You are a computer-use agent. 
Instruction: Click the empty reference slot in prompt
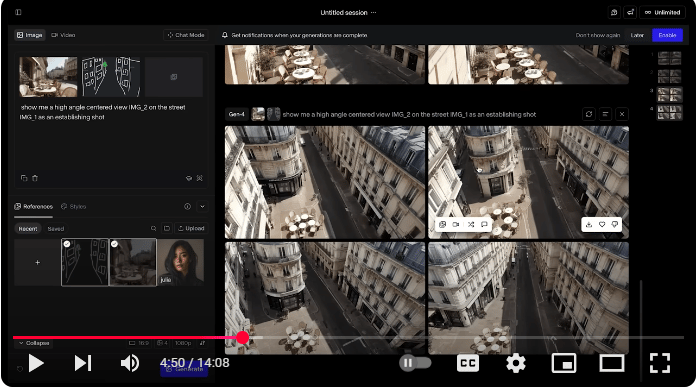pos(174,77)
